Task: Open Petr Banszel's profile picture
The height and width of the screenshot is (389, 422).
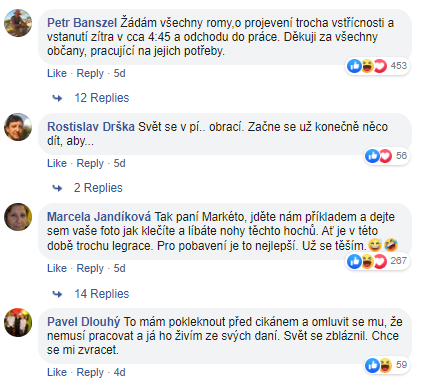Action: 18,23
